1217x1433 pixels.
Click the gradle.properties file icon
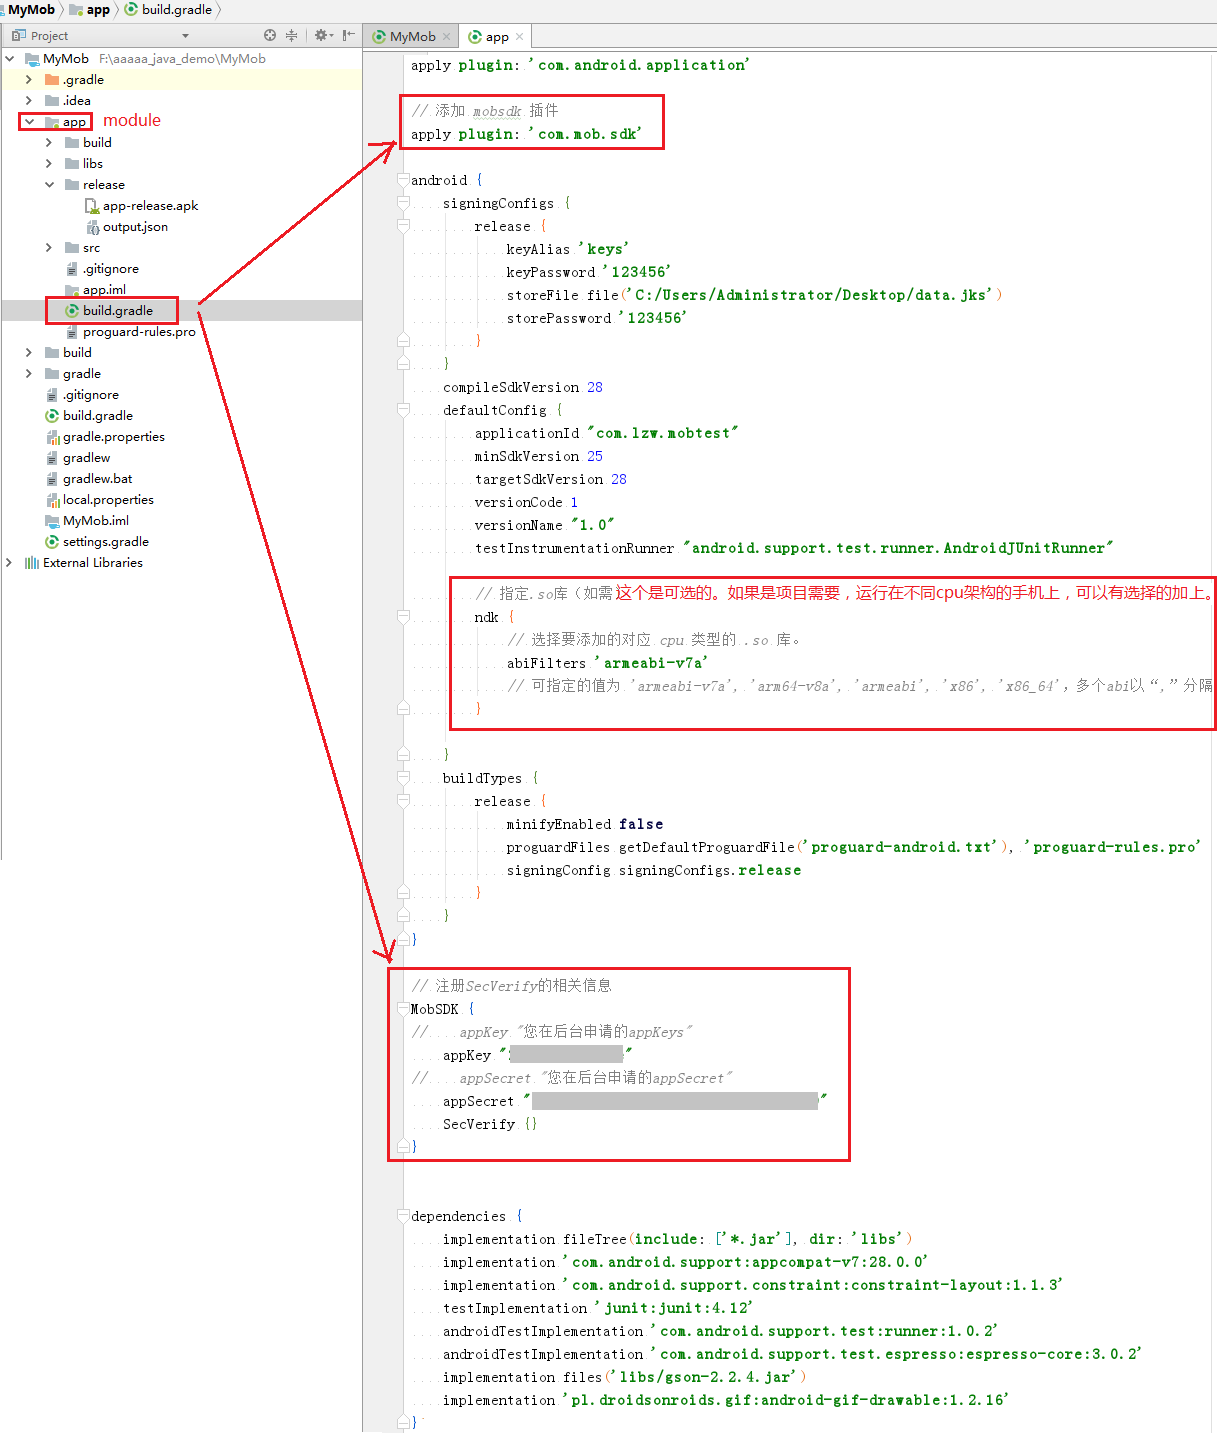(x=52, y=437)
